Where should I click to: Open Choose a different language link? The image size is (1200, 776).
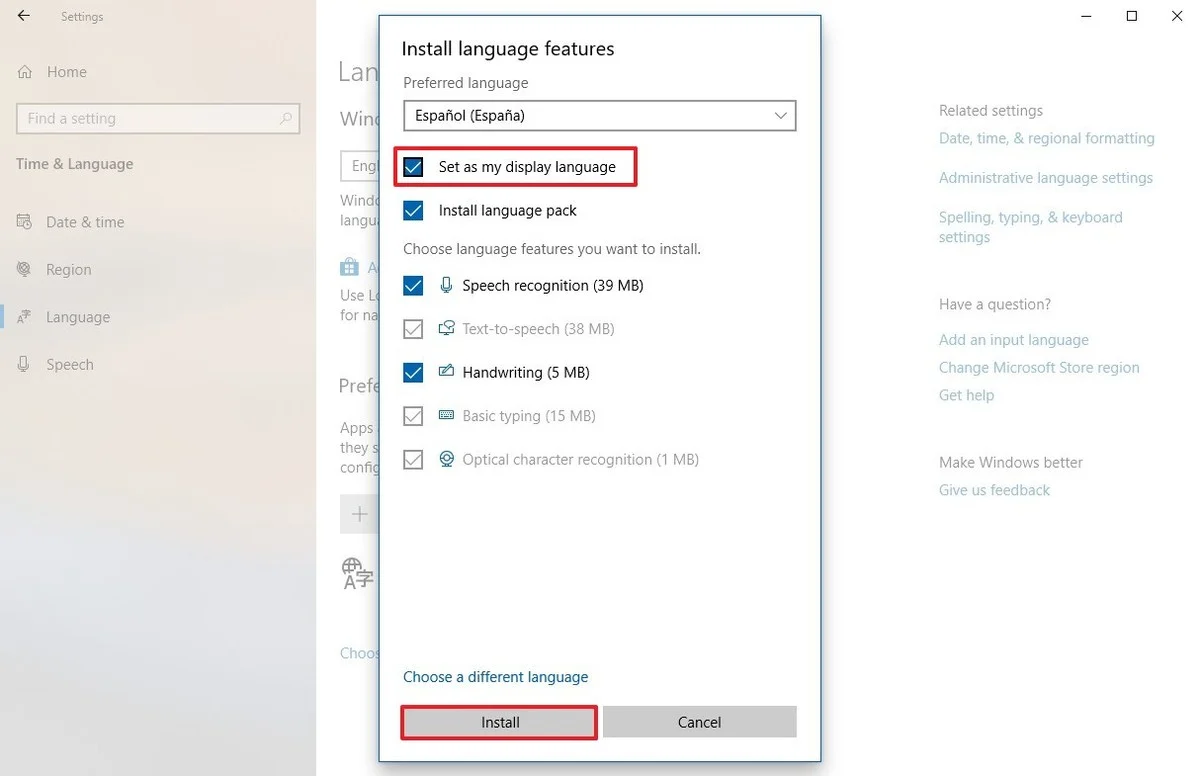coord(495,677)
